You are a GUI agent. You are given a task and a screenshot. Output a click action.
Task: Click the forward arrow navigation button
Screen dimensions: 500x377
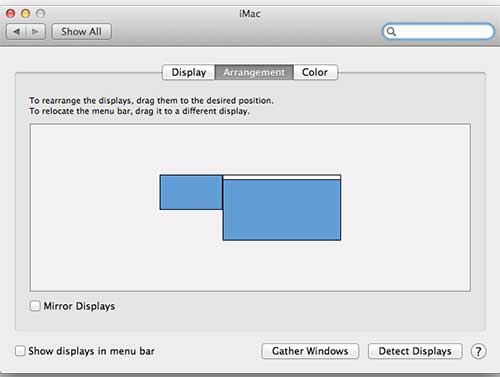35,32
